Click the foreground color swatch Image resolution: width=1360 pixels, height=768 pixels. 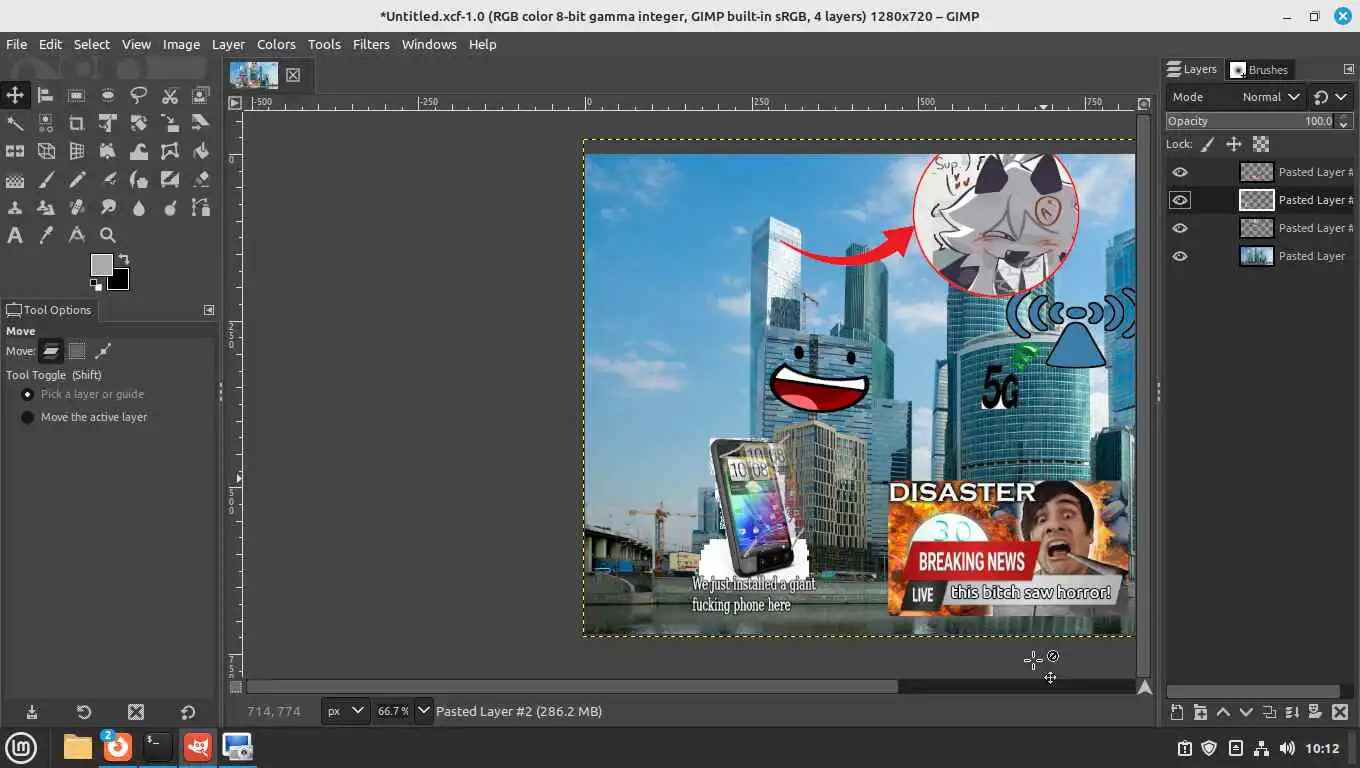click(101, 265)
